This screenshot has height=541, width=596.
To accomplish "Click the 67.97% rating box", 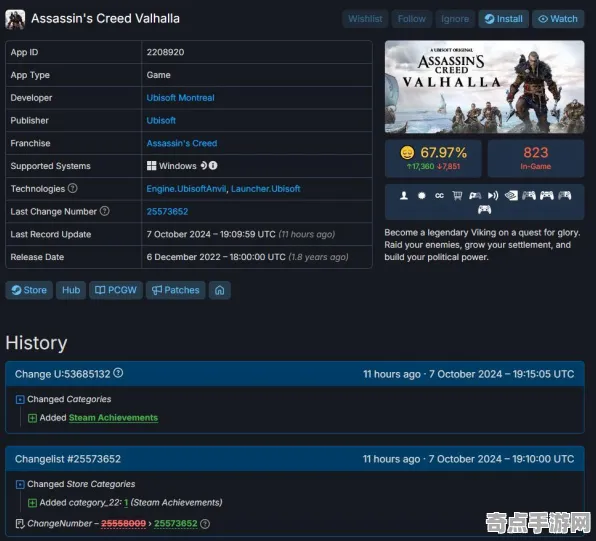I will [433, 158].
